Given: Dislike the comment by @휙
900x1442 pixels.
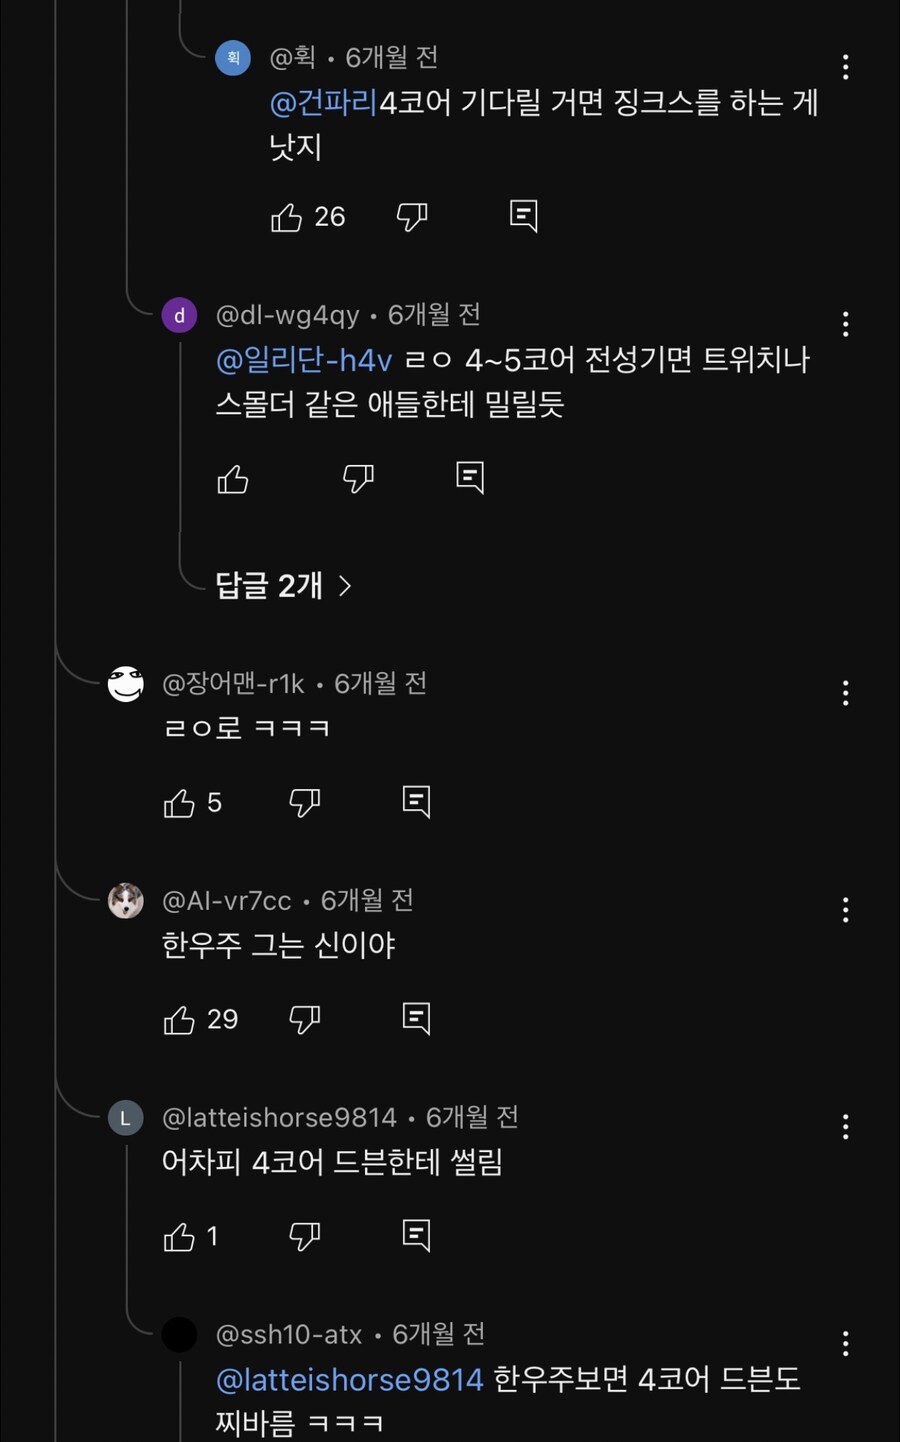Looking at the screenshot, I should tap(412, 216).
